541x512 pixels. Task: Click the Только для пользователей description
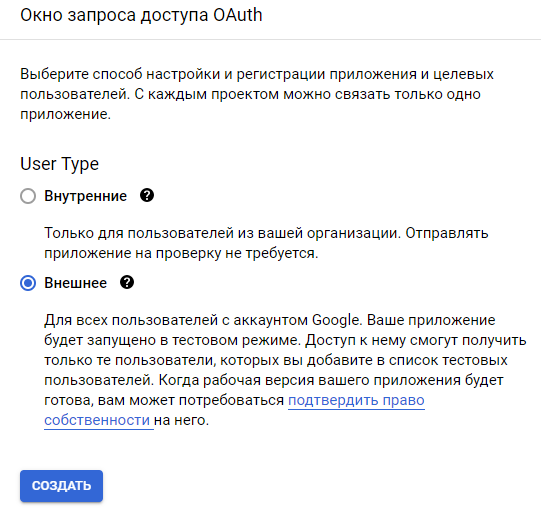(x=266, y=243)
